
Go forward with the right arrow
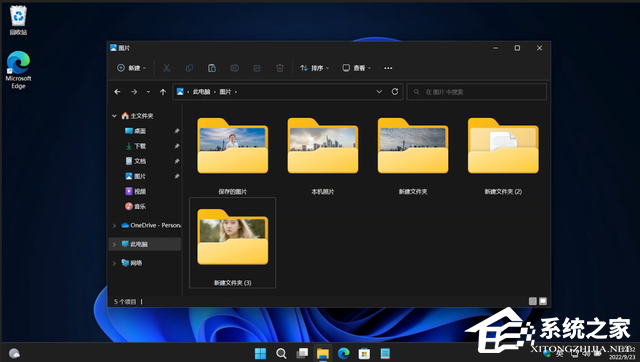(x=134, y=92)
